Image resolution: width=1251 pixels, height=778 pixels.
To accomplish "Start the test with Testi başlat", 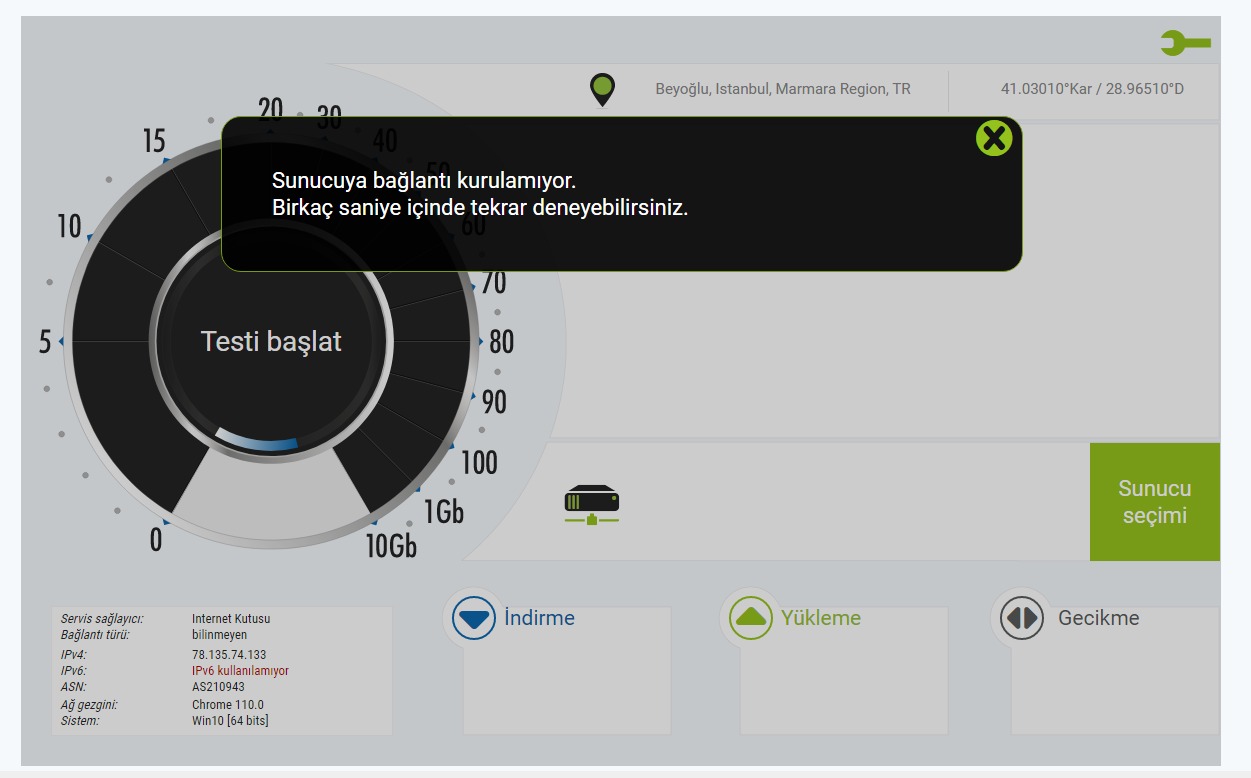I will (x=271, y=341).
